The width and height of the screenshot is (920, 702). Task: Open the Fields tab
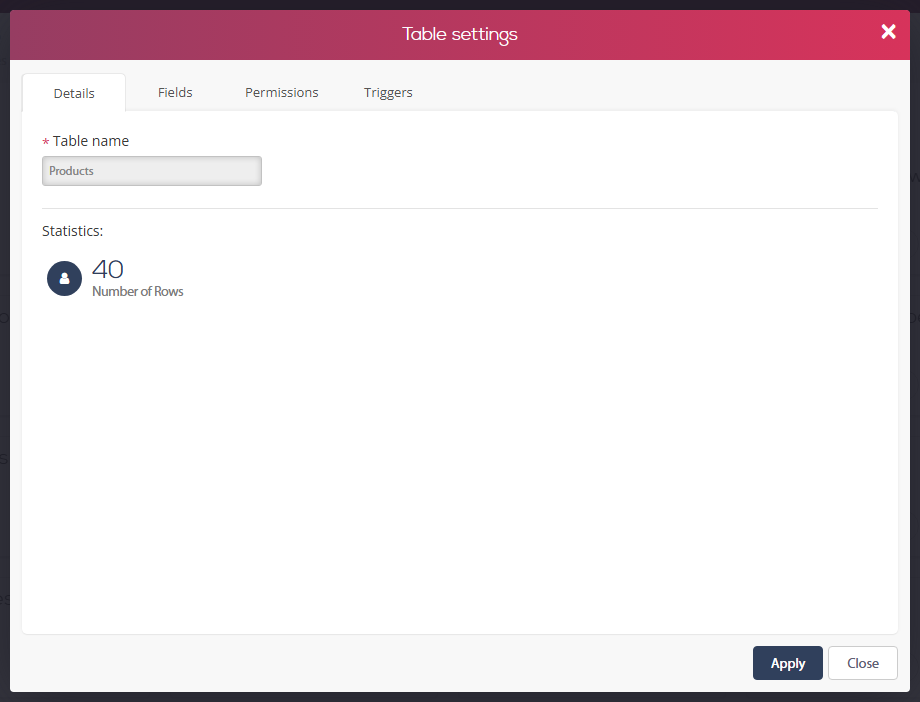(x=175, y=92)
